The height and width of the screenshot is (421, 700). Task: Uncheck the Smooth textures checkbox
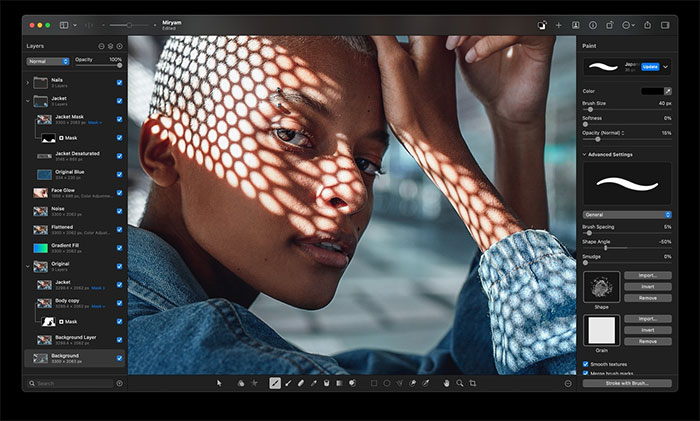click(x=586, y=364)
